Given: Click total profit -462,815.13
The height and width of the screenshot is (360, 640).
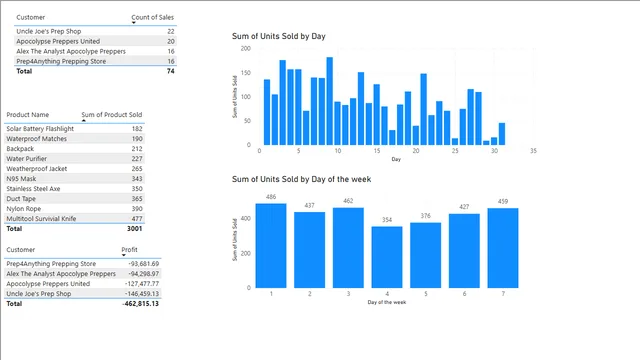Looking at the screenshot, I should click(x=140, y=304).
